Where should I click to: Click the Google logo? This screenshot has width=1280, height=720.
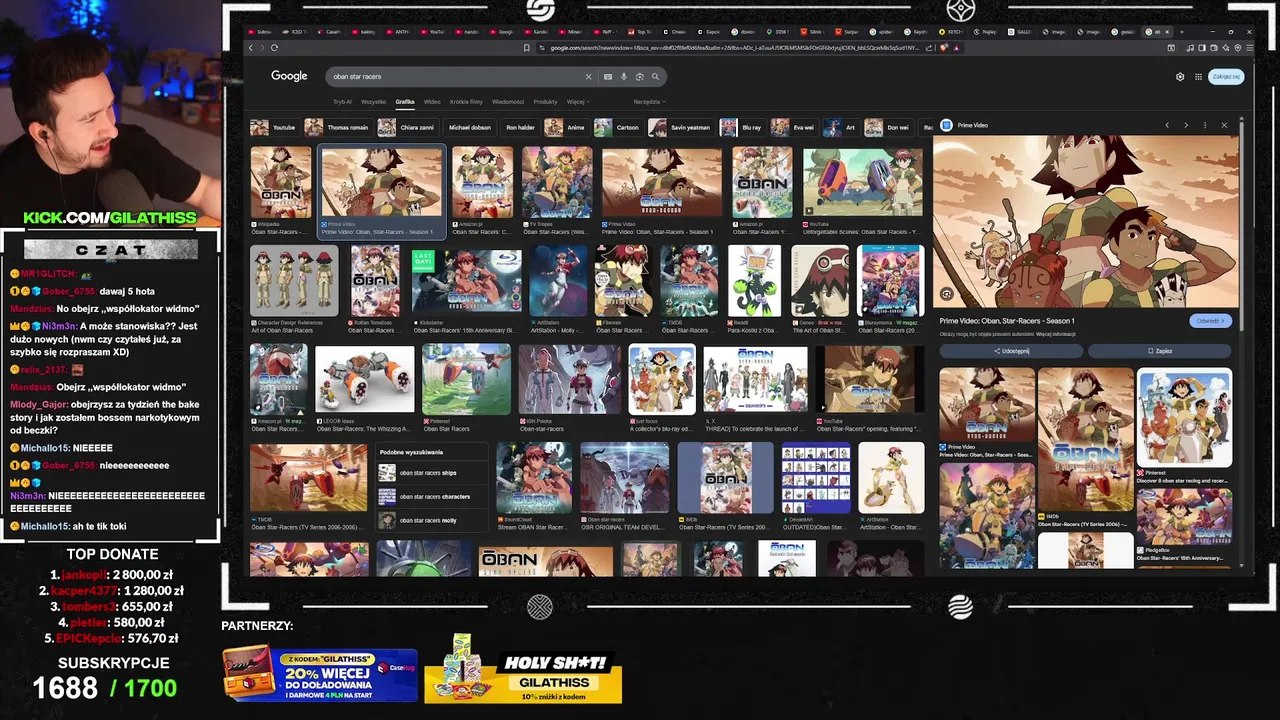click(x=289, y=76)
